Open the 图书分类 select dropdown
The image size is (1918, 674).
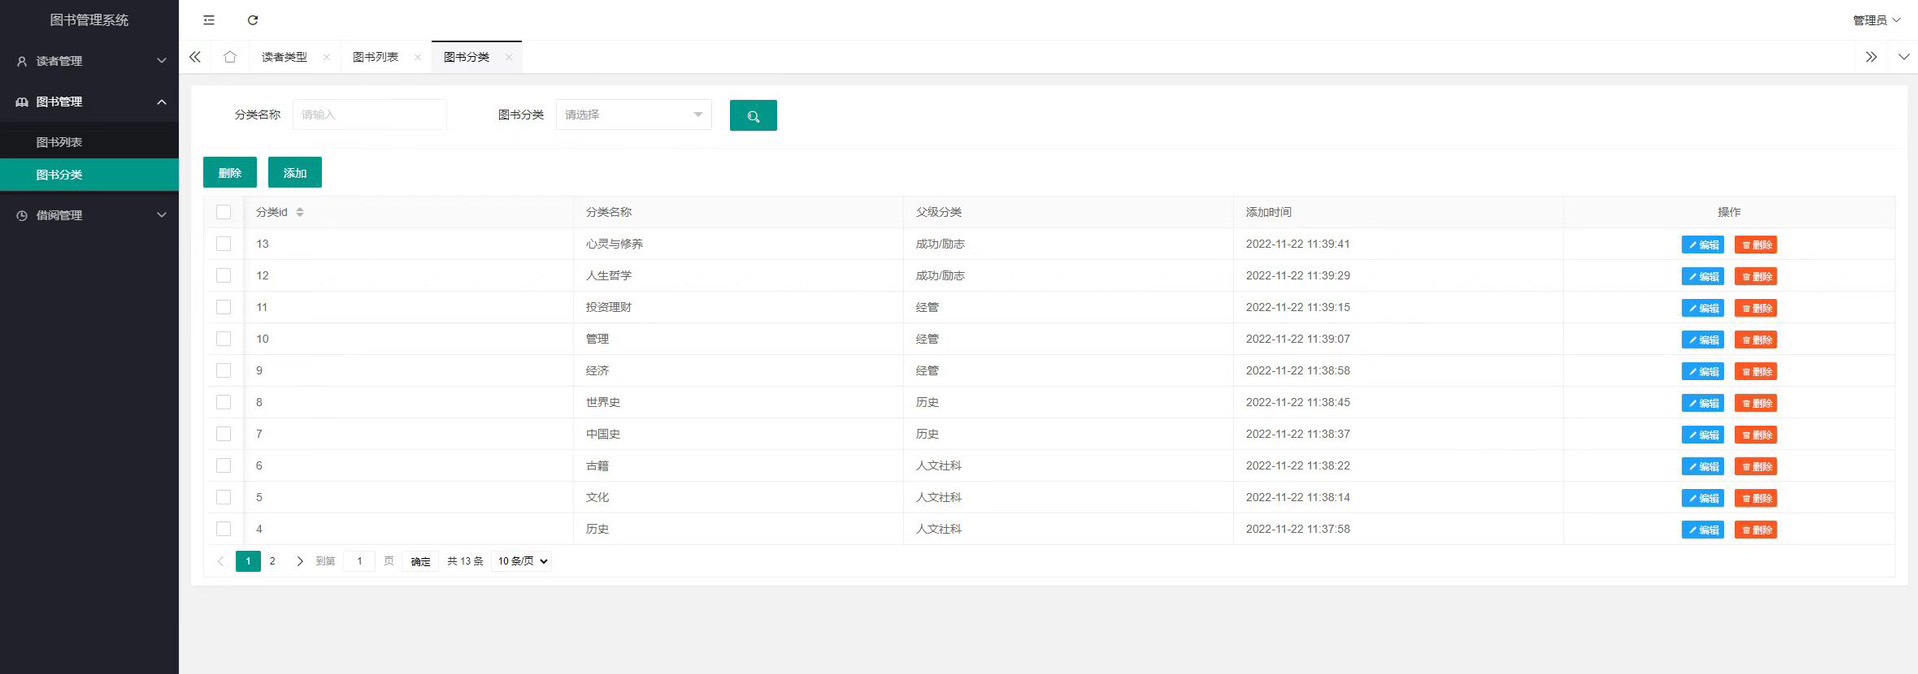point(633,115)
